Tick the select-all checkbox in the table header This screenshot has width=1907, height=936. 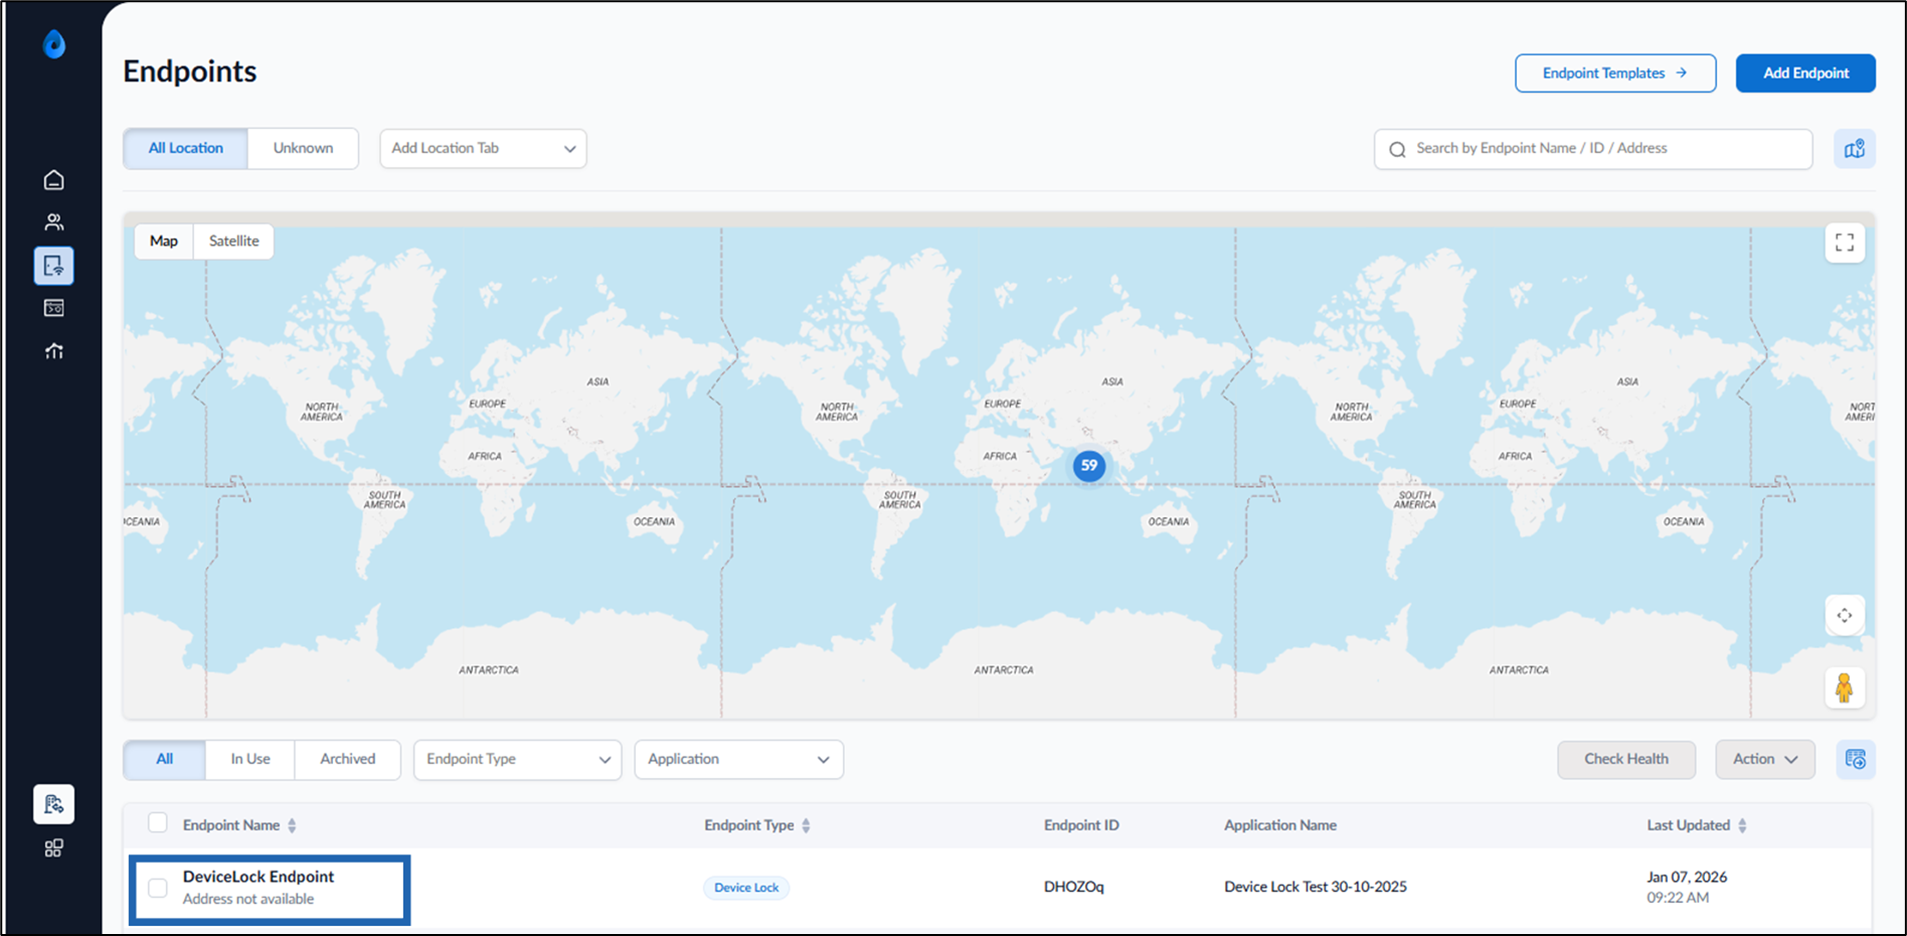(x=158, y=823)
